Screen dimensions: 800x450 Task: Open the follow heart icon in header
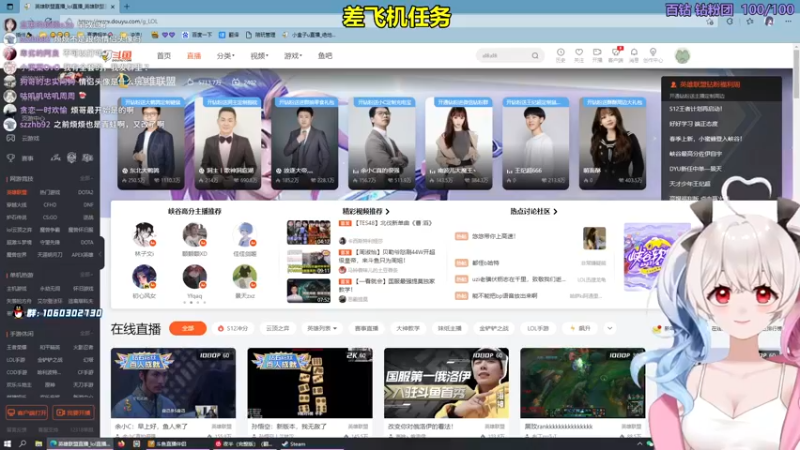(579, 53)
